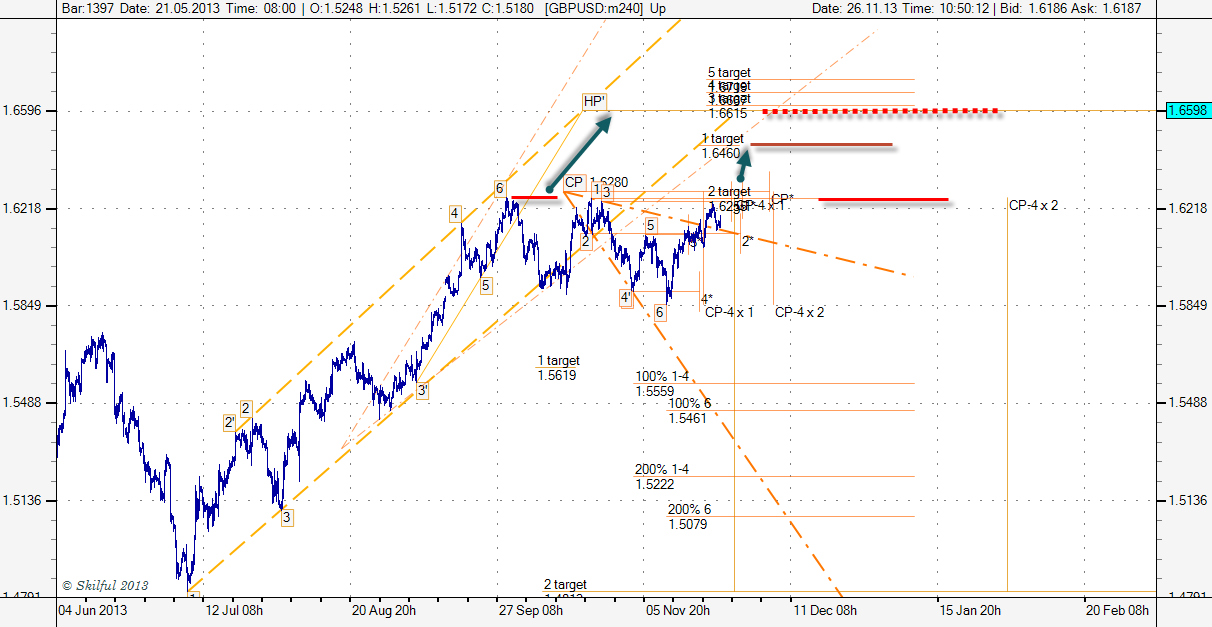Click the 1 target 1.6460 label
1212x627 pixels.
pyautogui.click(x=722, y=146)
